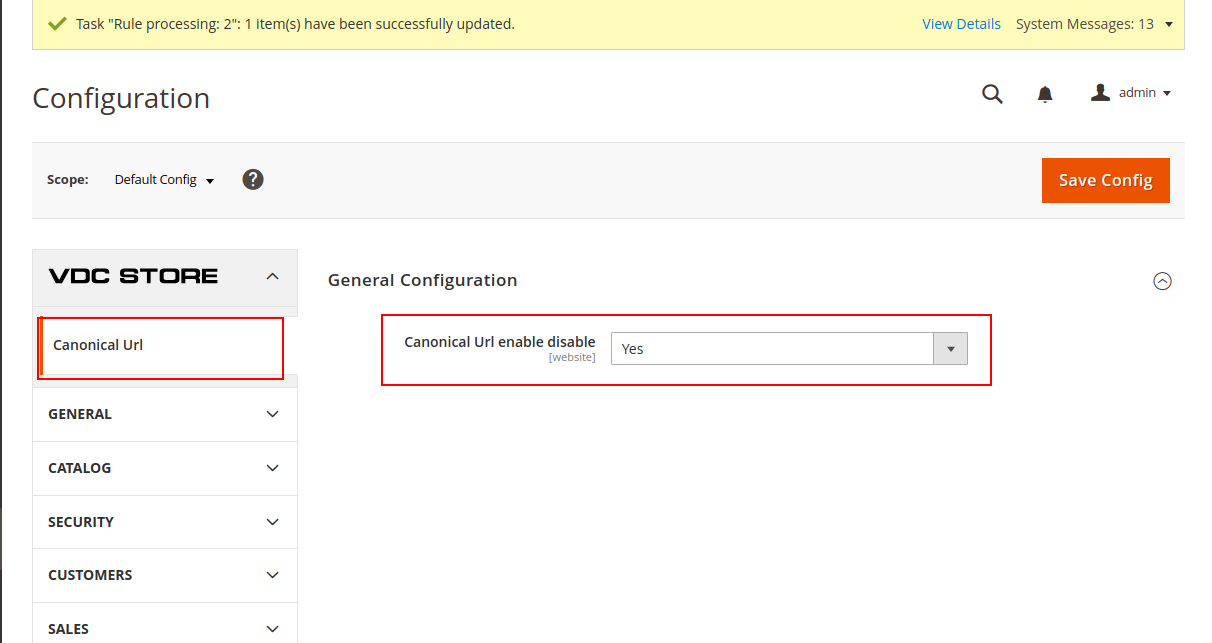This screenshot has height=643, width=1212.
Task: Click the General Configuration heading
Action: click(422, 281)
